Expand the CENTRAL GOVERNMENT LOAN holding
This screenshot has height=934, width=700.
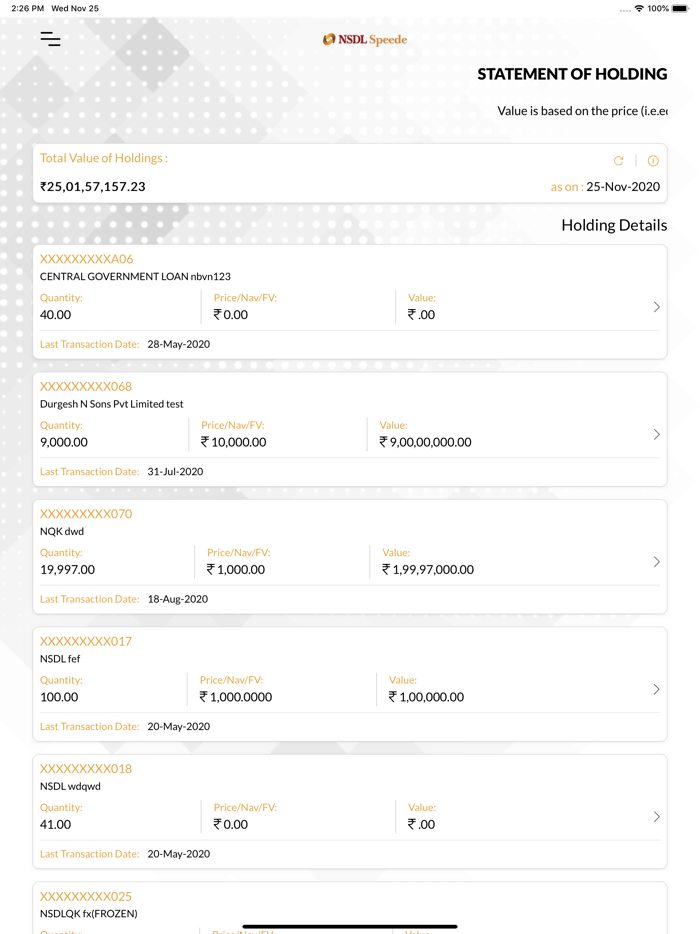657,308
